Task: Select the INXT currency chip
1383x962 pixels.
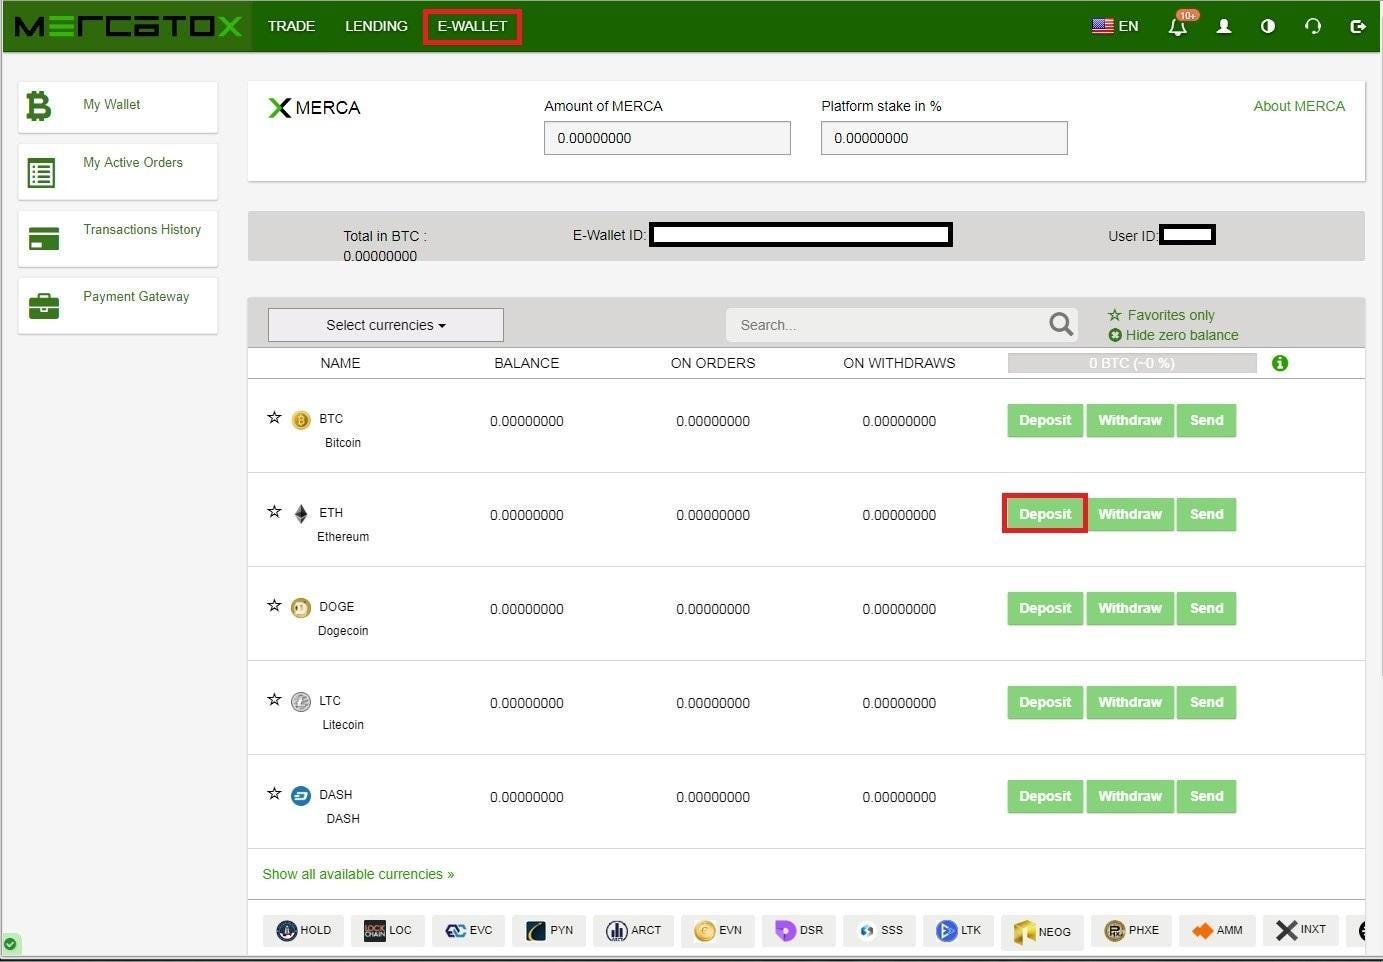Action: (1301, 930)
